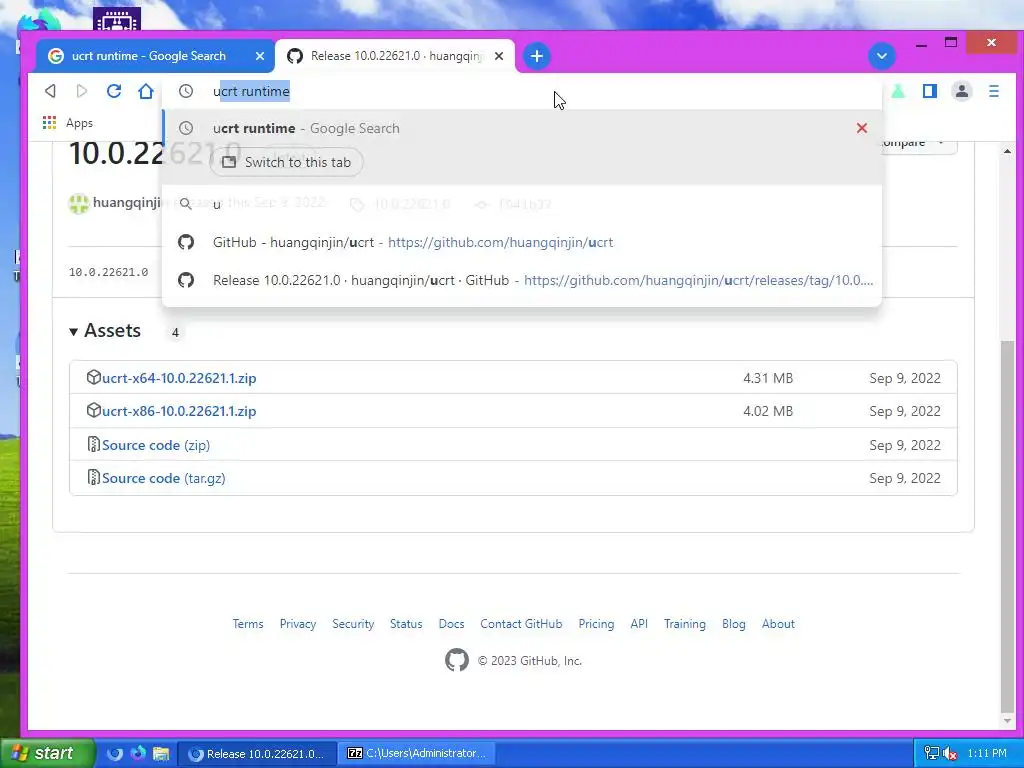Open the API footer link

tap(639, 624)
